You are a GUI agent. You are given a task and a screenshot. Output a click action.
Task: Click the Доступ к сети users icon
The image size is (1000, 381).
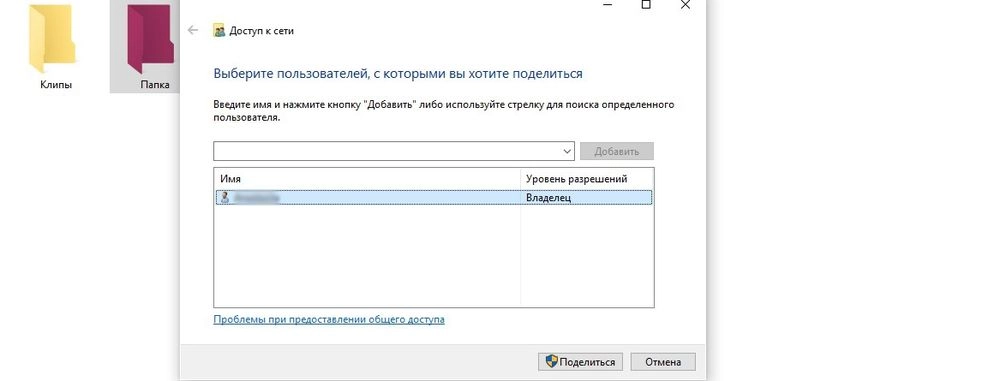click(x=219, y=31)
